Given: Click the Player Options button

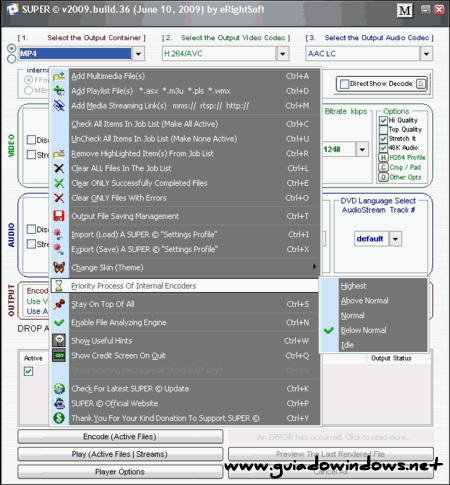Looking at the screenshot, I should 120,472.
